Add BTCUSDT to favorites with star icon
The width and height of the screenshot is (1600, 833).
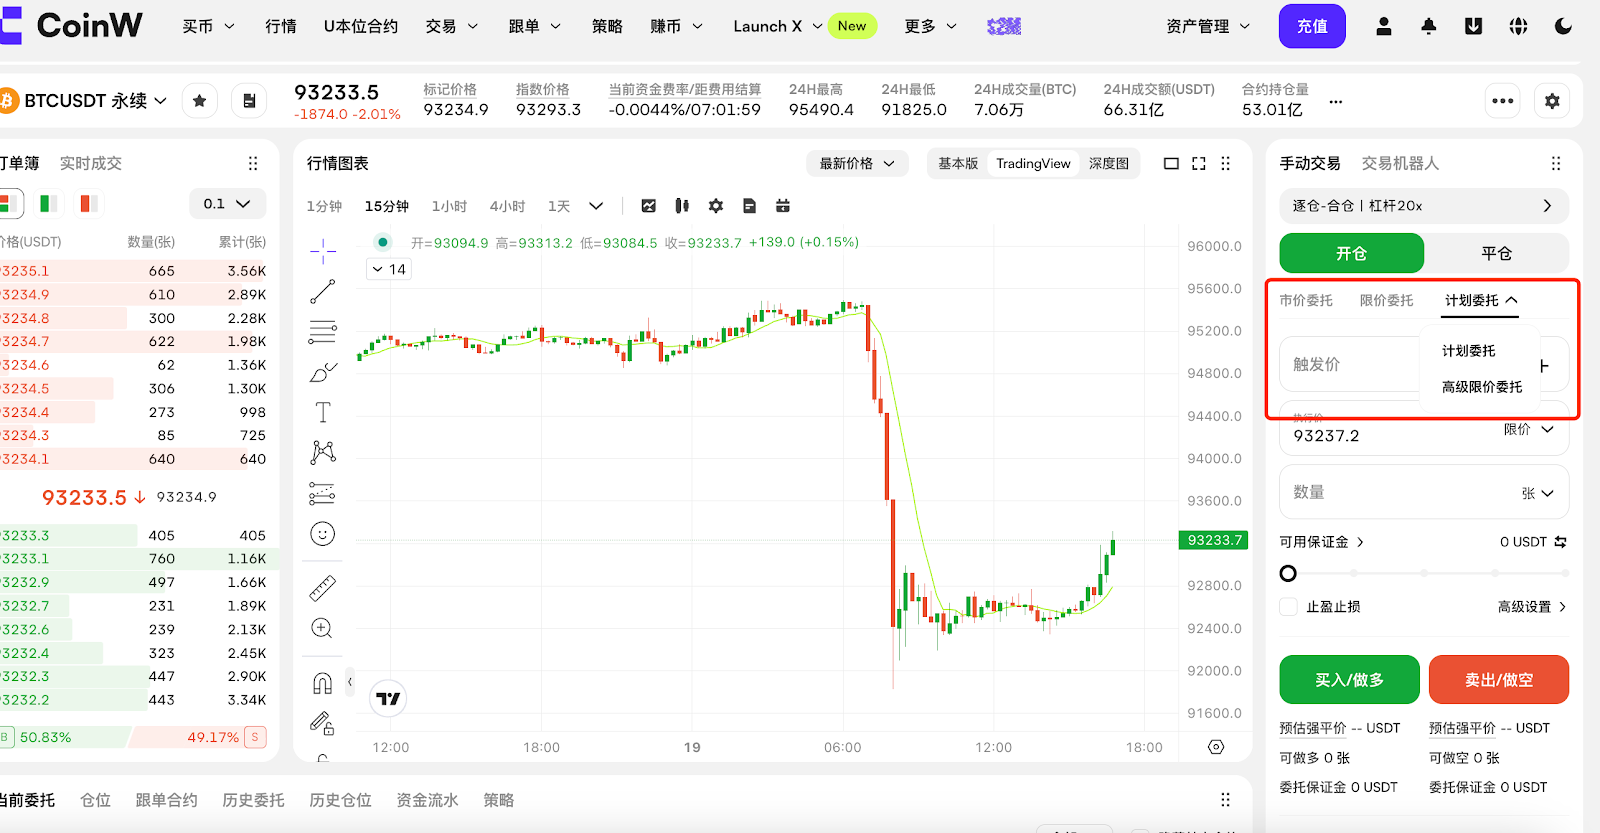coord(200,101)
